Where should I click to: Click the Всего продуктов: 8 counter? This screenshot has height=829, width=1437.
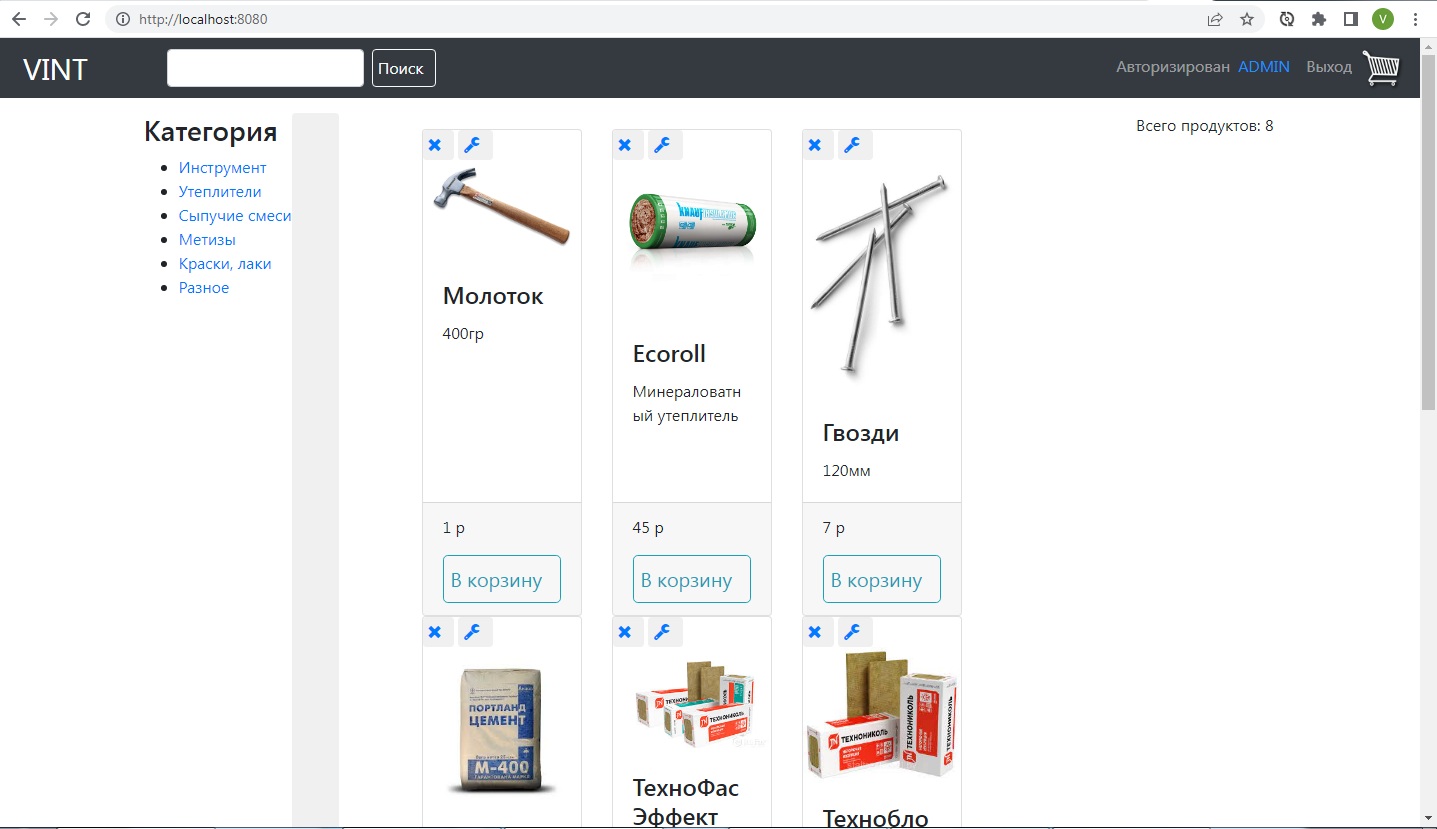[1205, 126]
